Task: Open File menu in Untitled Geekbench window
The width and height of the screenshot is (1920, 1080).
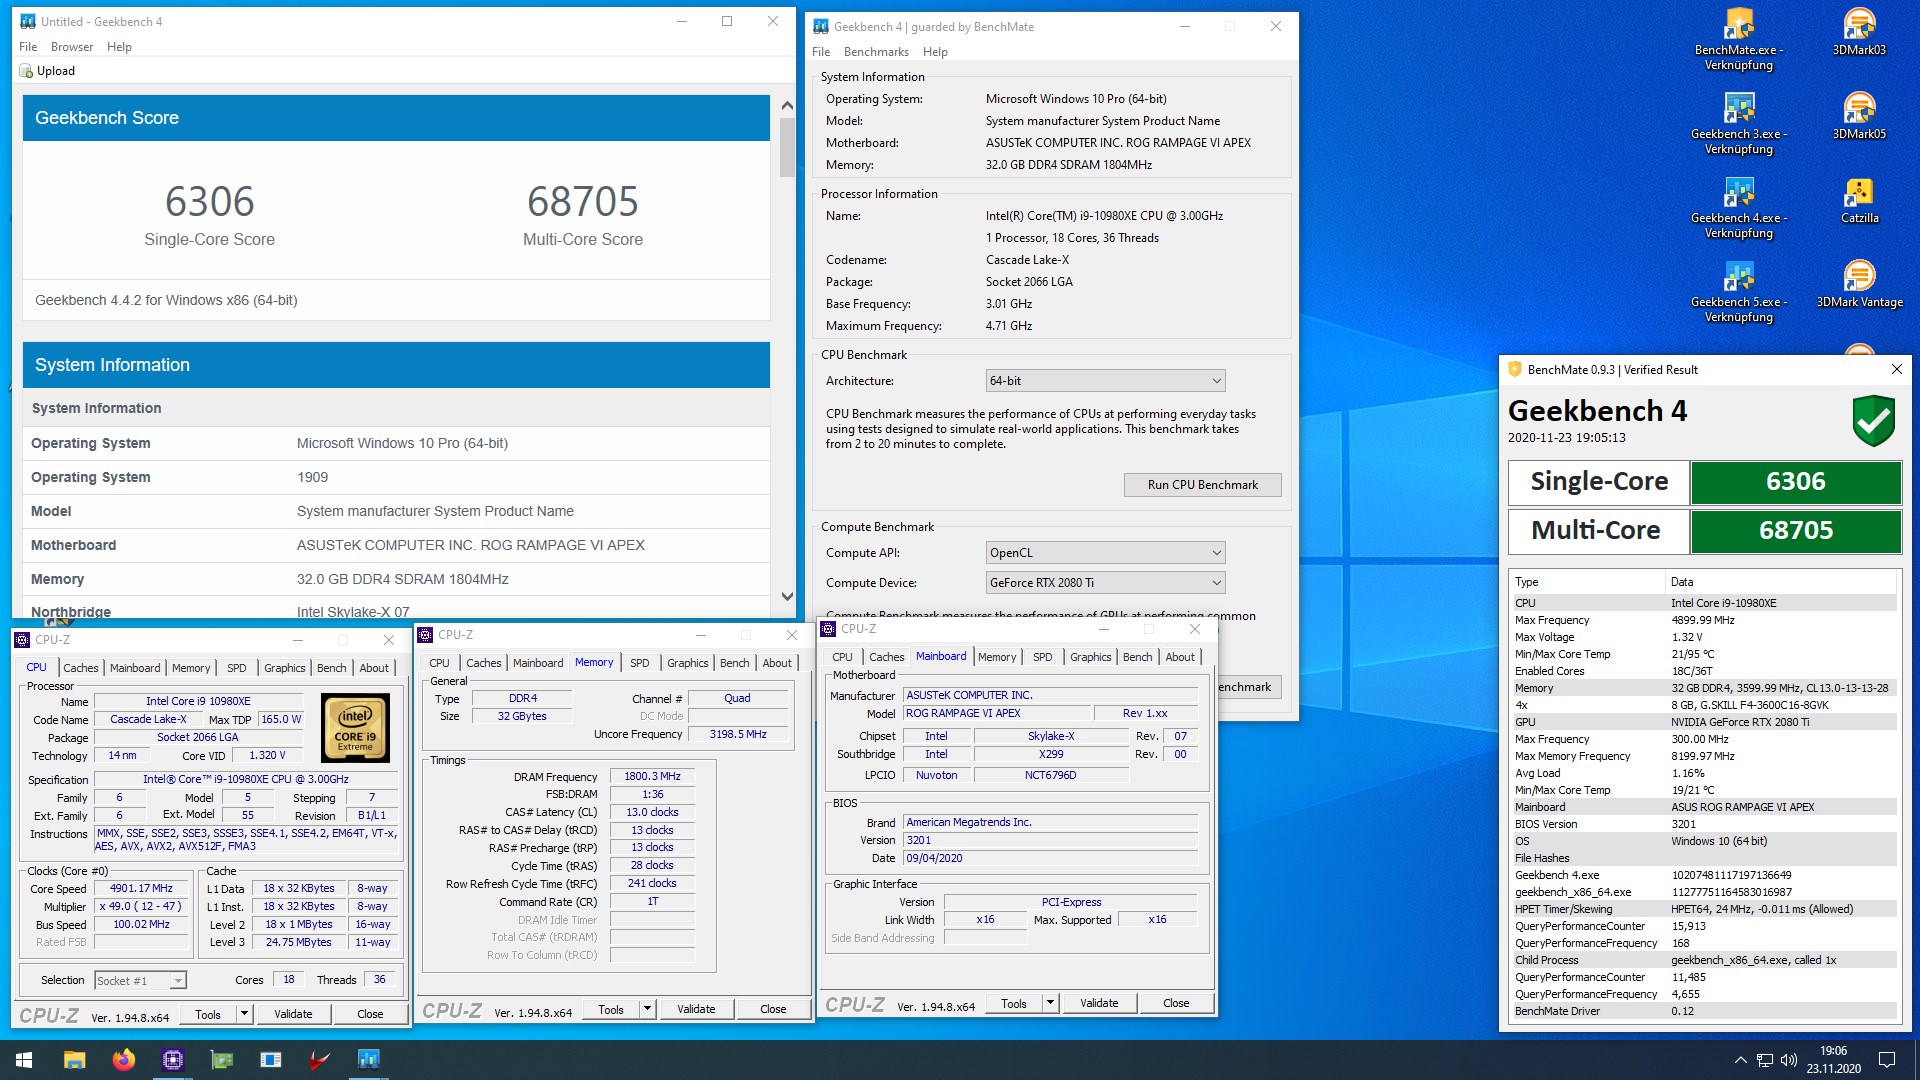Action: pyautogui.click(x=28, y=47)
